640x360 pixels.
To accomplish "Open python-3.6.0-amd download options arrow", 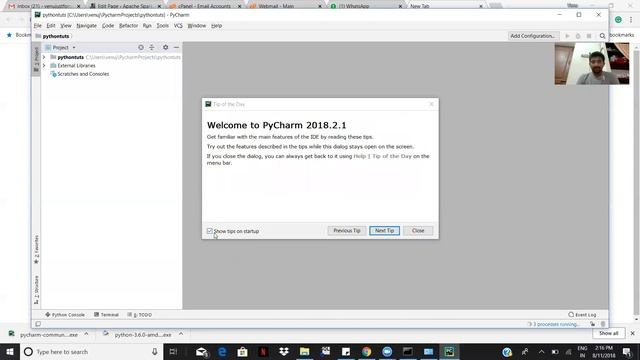I will click(x=181, y=334).
